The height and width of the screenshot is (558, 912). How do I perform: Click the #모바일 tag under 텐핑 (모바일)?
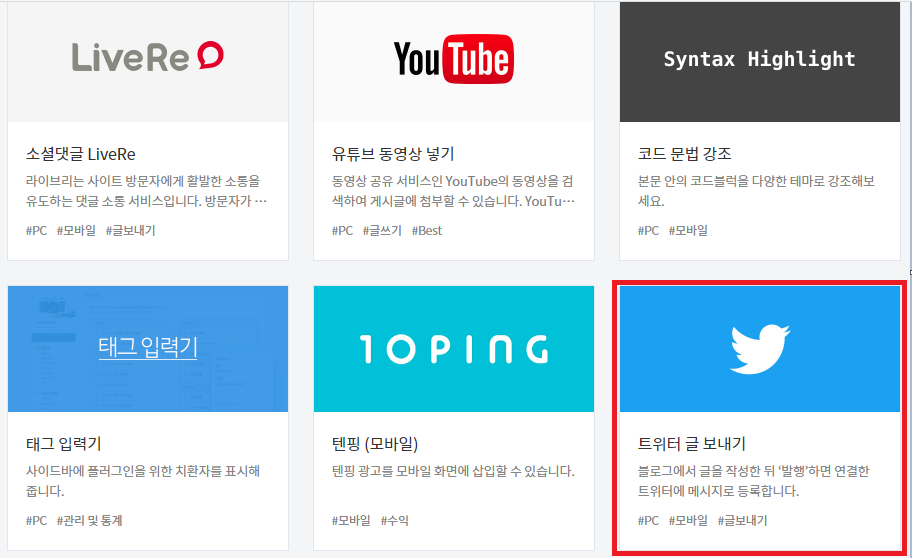point(351,520)
